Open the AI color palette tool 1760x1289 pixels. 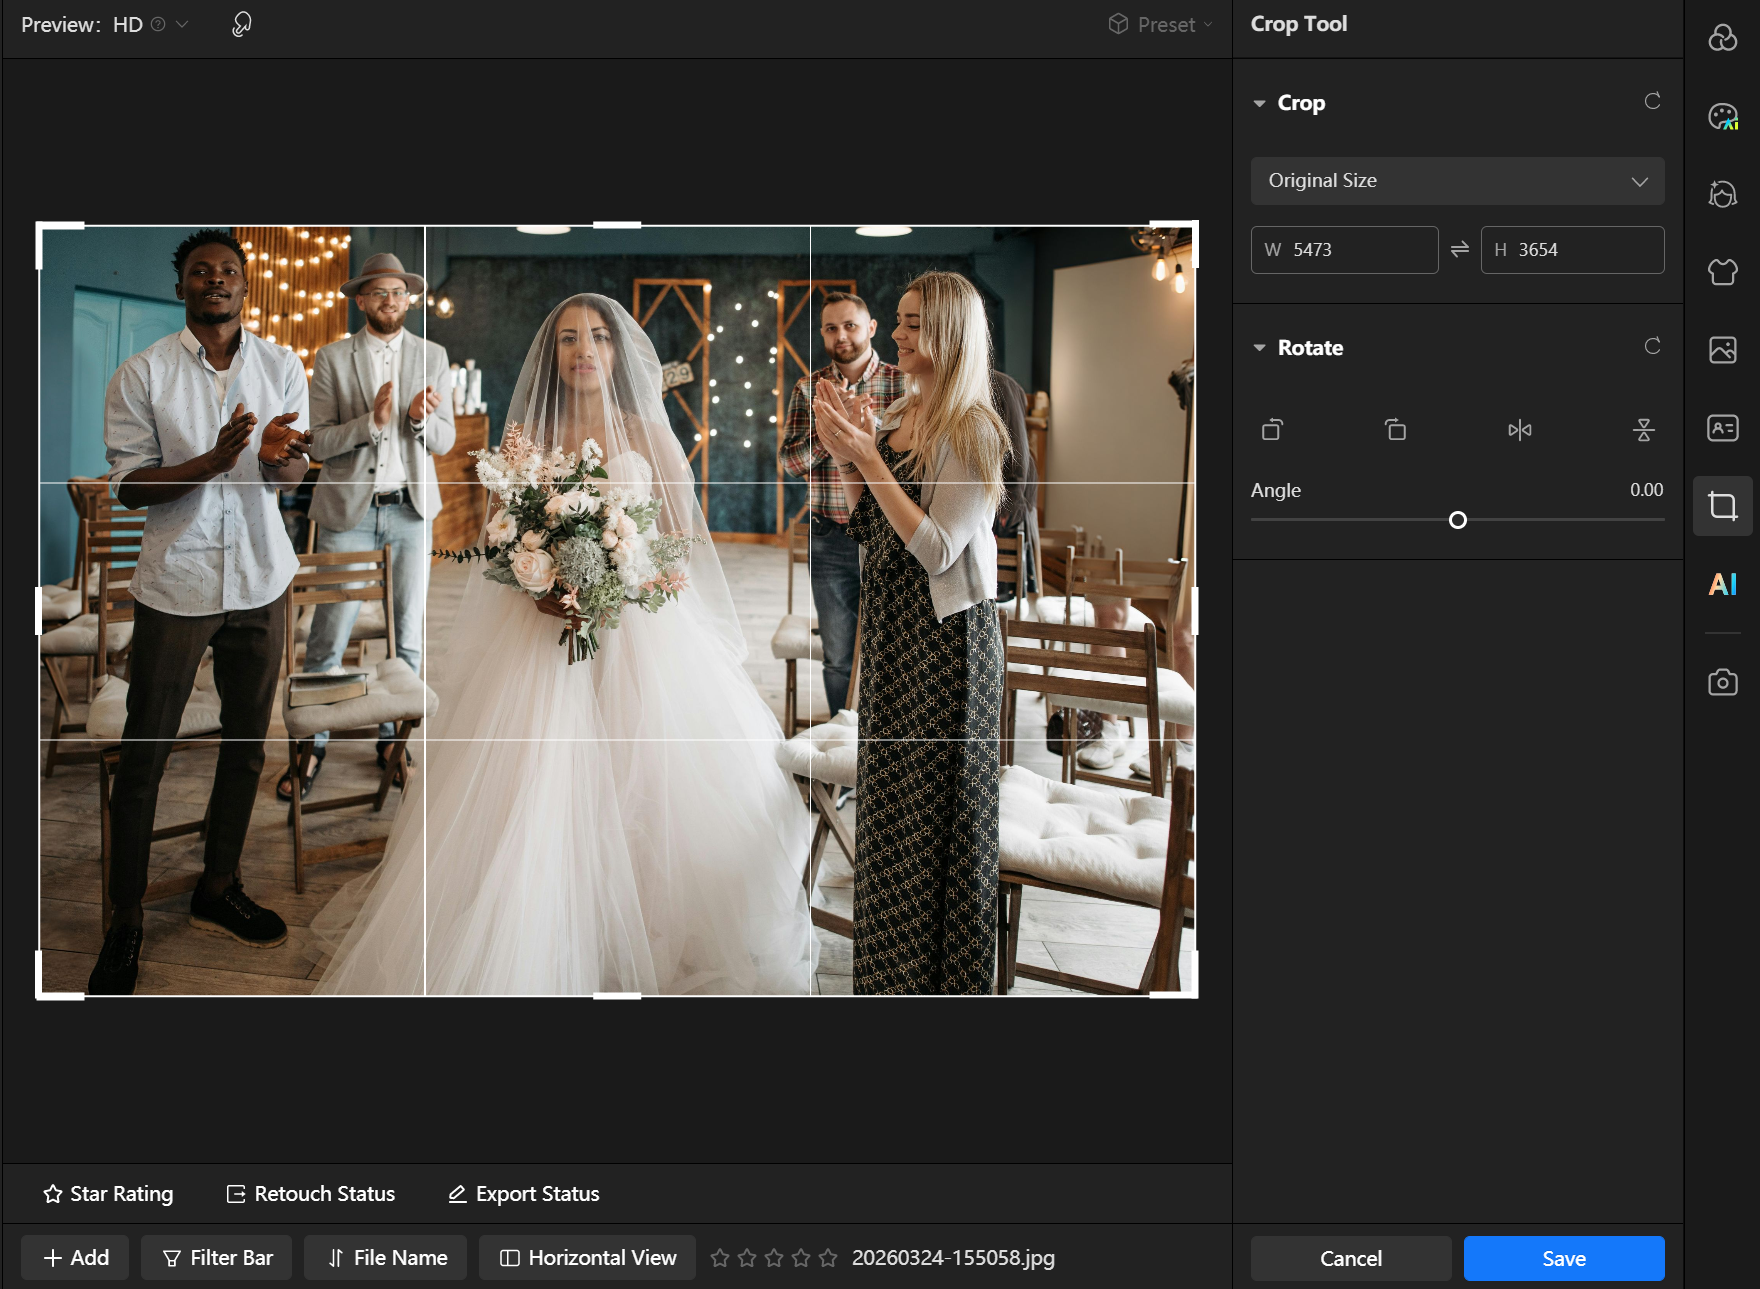(x=1722, y=116)
